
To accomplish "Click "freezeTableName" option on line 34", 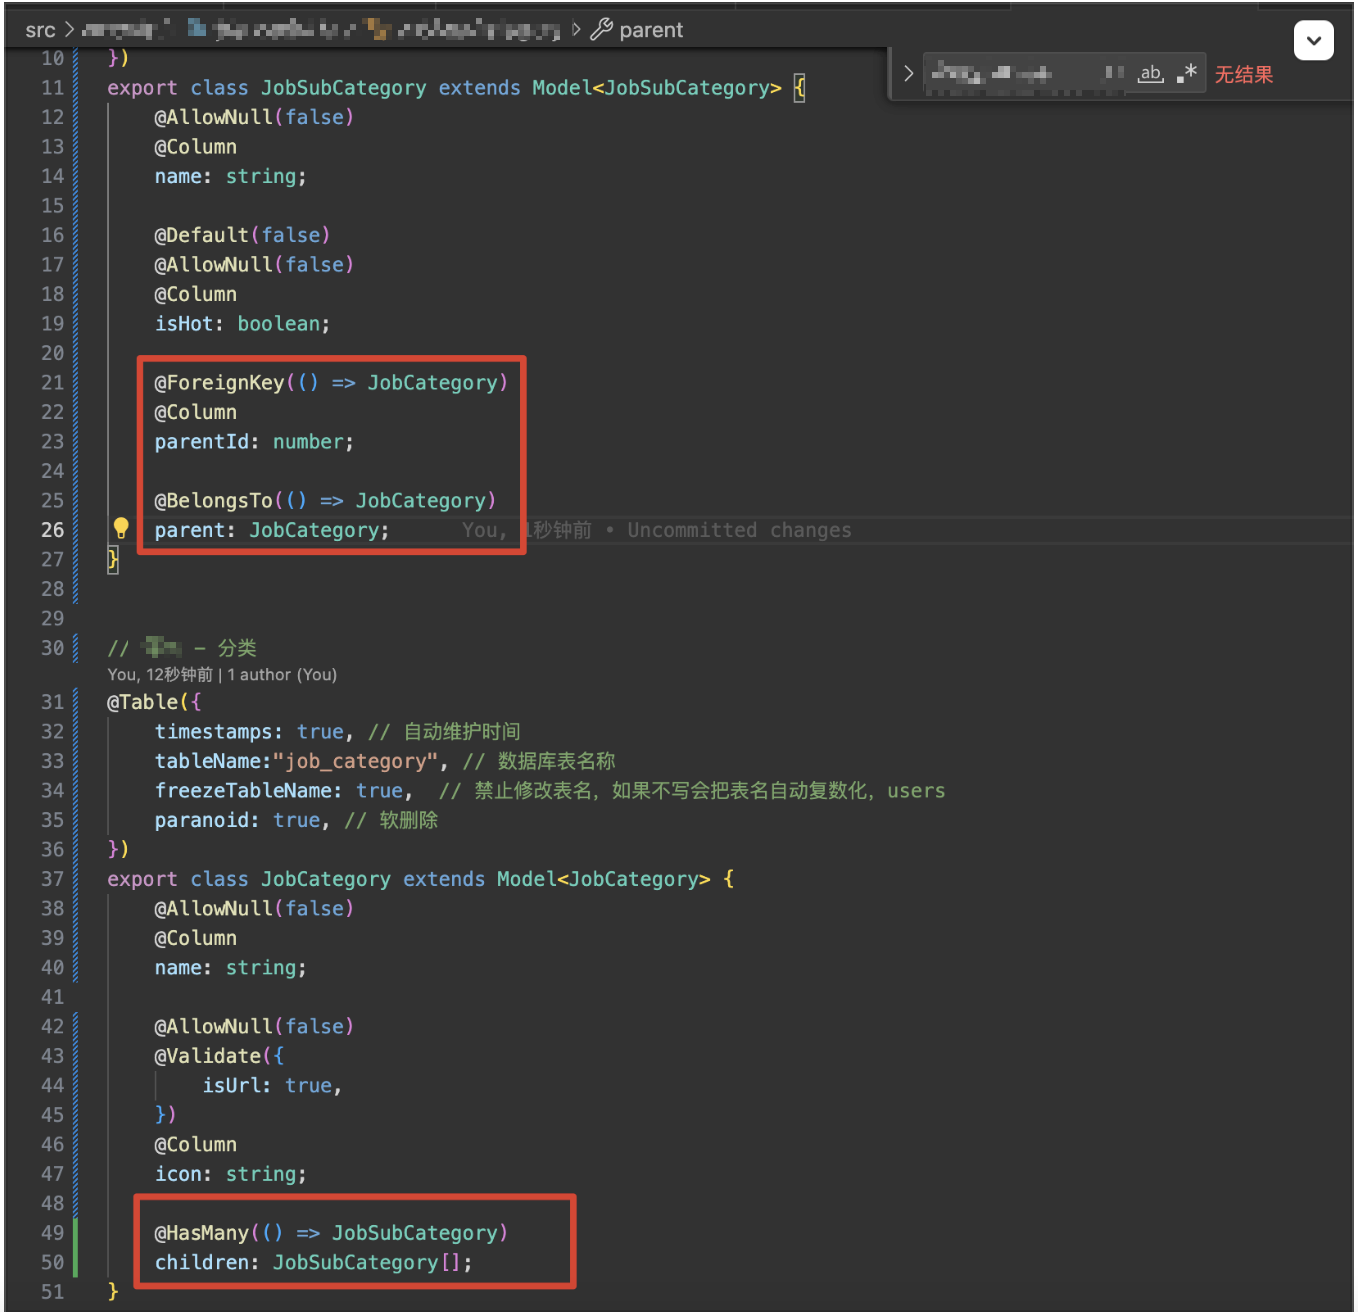I will tap(242, 791).
